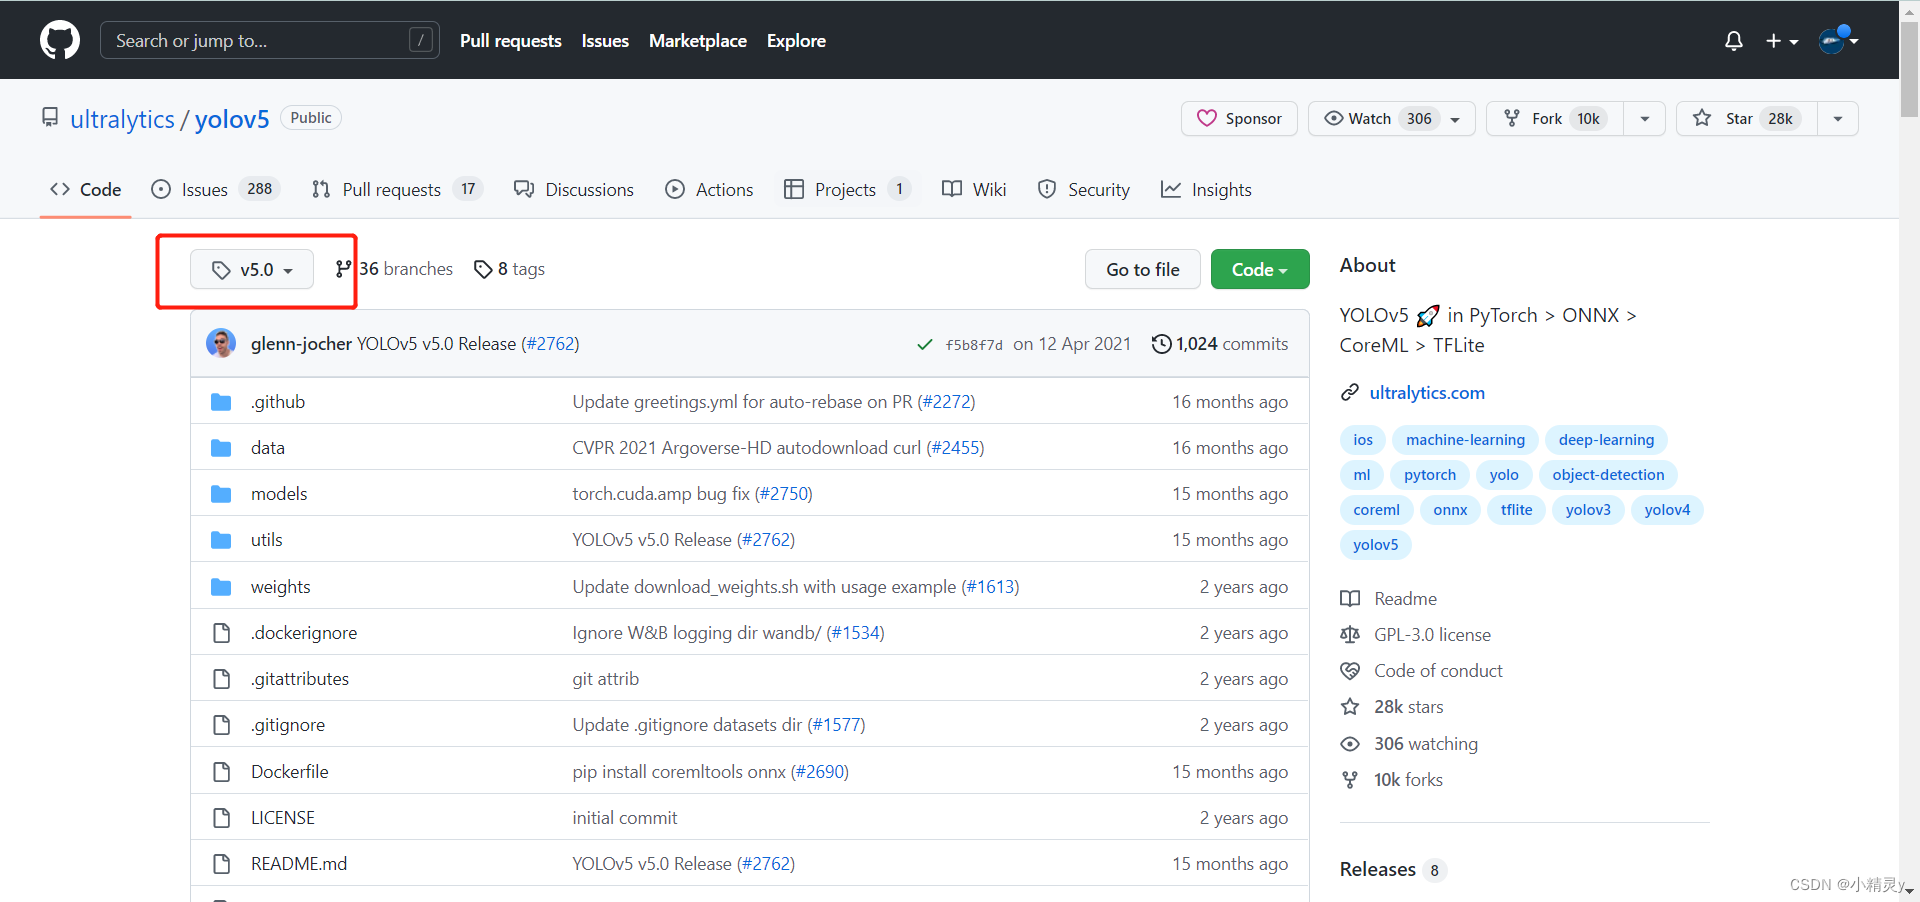Fork the repository
The image size is (1920, 902).
pos(1555,118)
